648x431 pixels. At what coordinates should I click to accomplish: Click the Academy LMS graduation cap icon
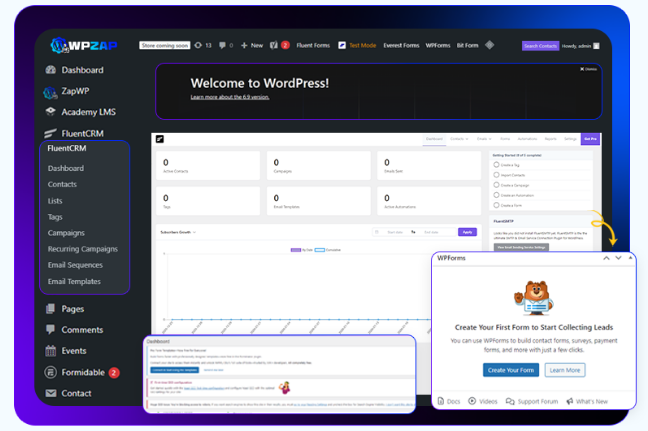click(50, 111)
